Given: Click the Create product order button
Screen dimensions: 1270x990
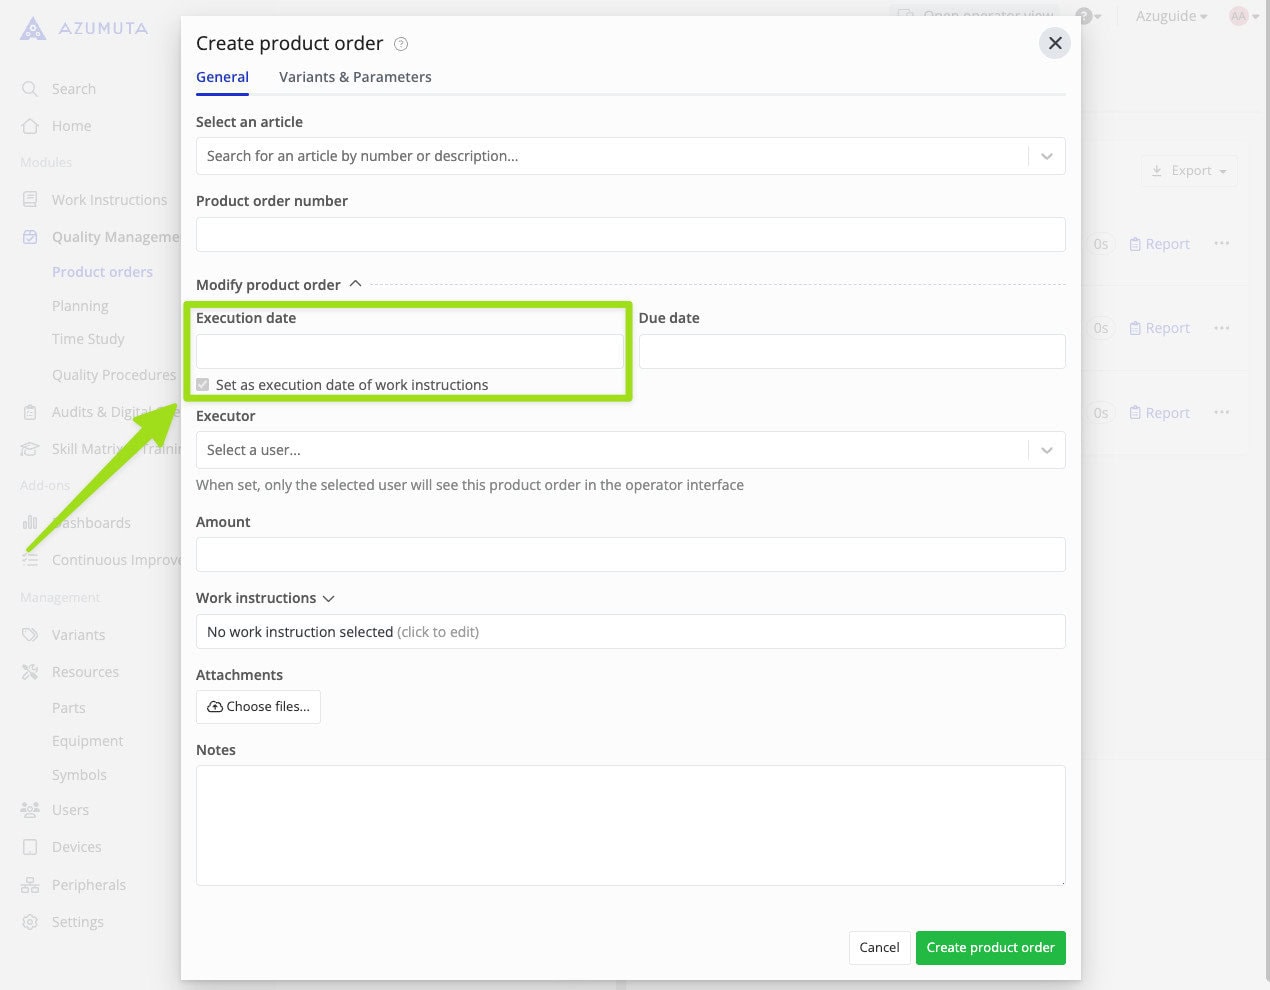Looking at the screenshot, I should (990, 947).
